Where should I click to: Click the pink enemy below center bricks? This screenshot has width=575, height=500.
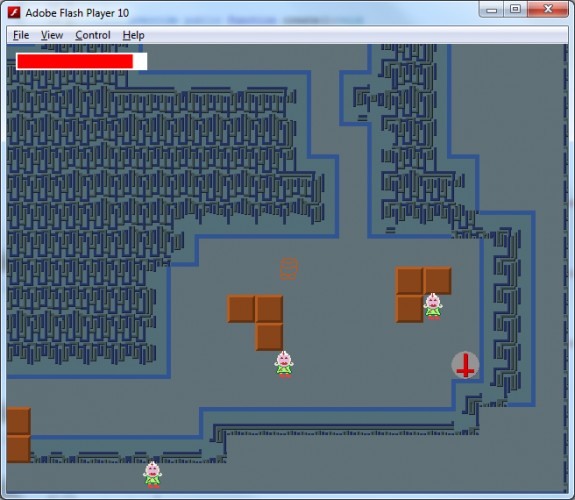pyautogui.click(x=284, y=364)
